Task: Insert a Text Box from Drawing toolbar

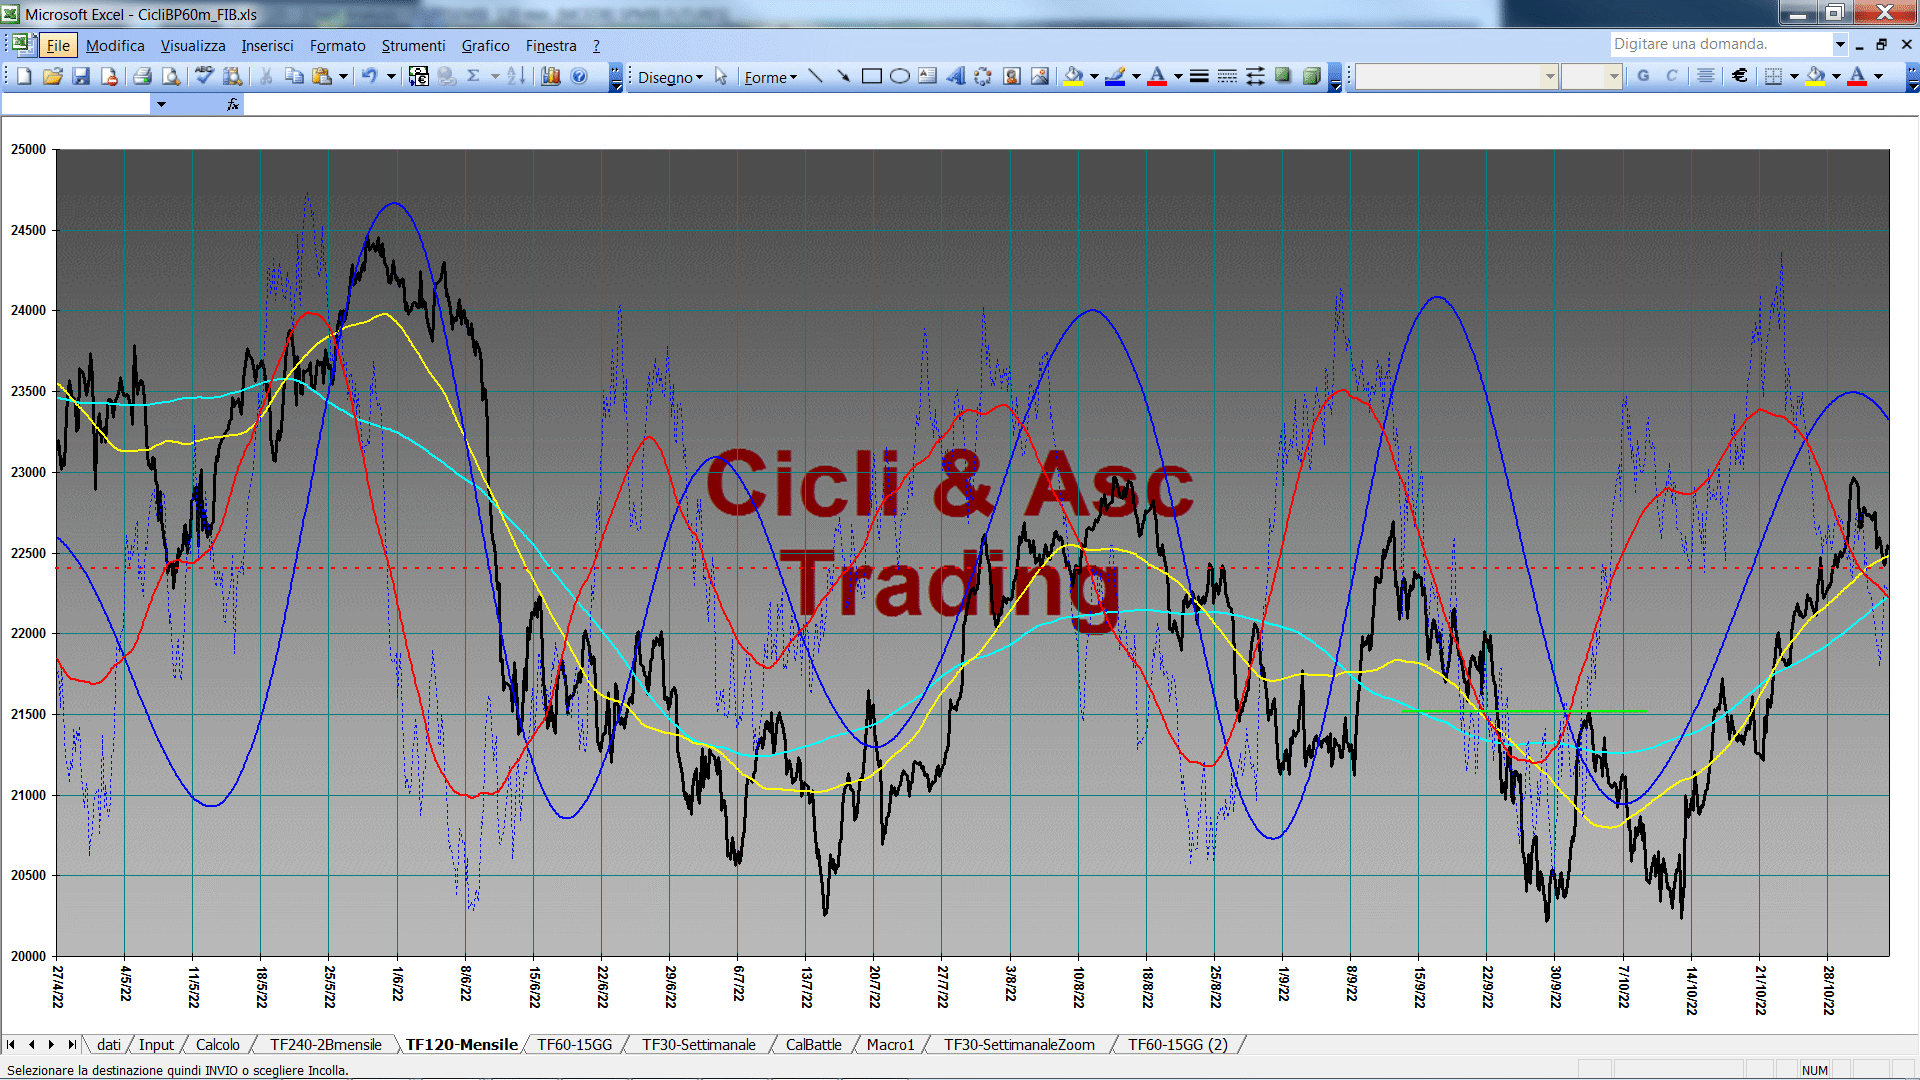Action: pos(927,77)
